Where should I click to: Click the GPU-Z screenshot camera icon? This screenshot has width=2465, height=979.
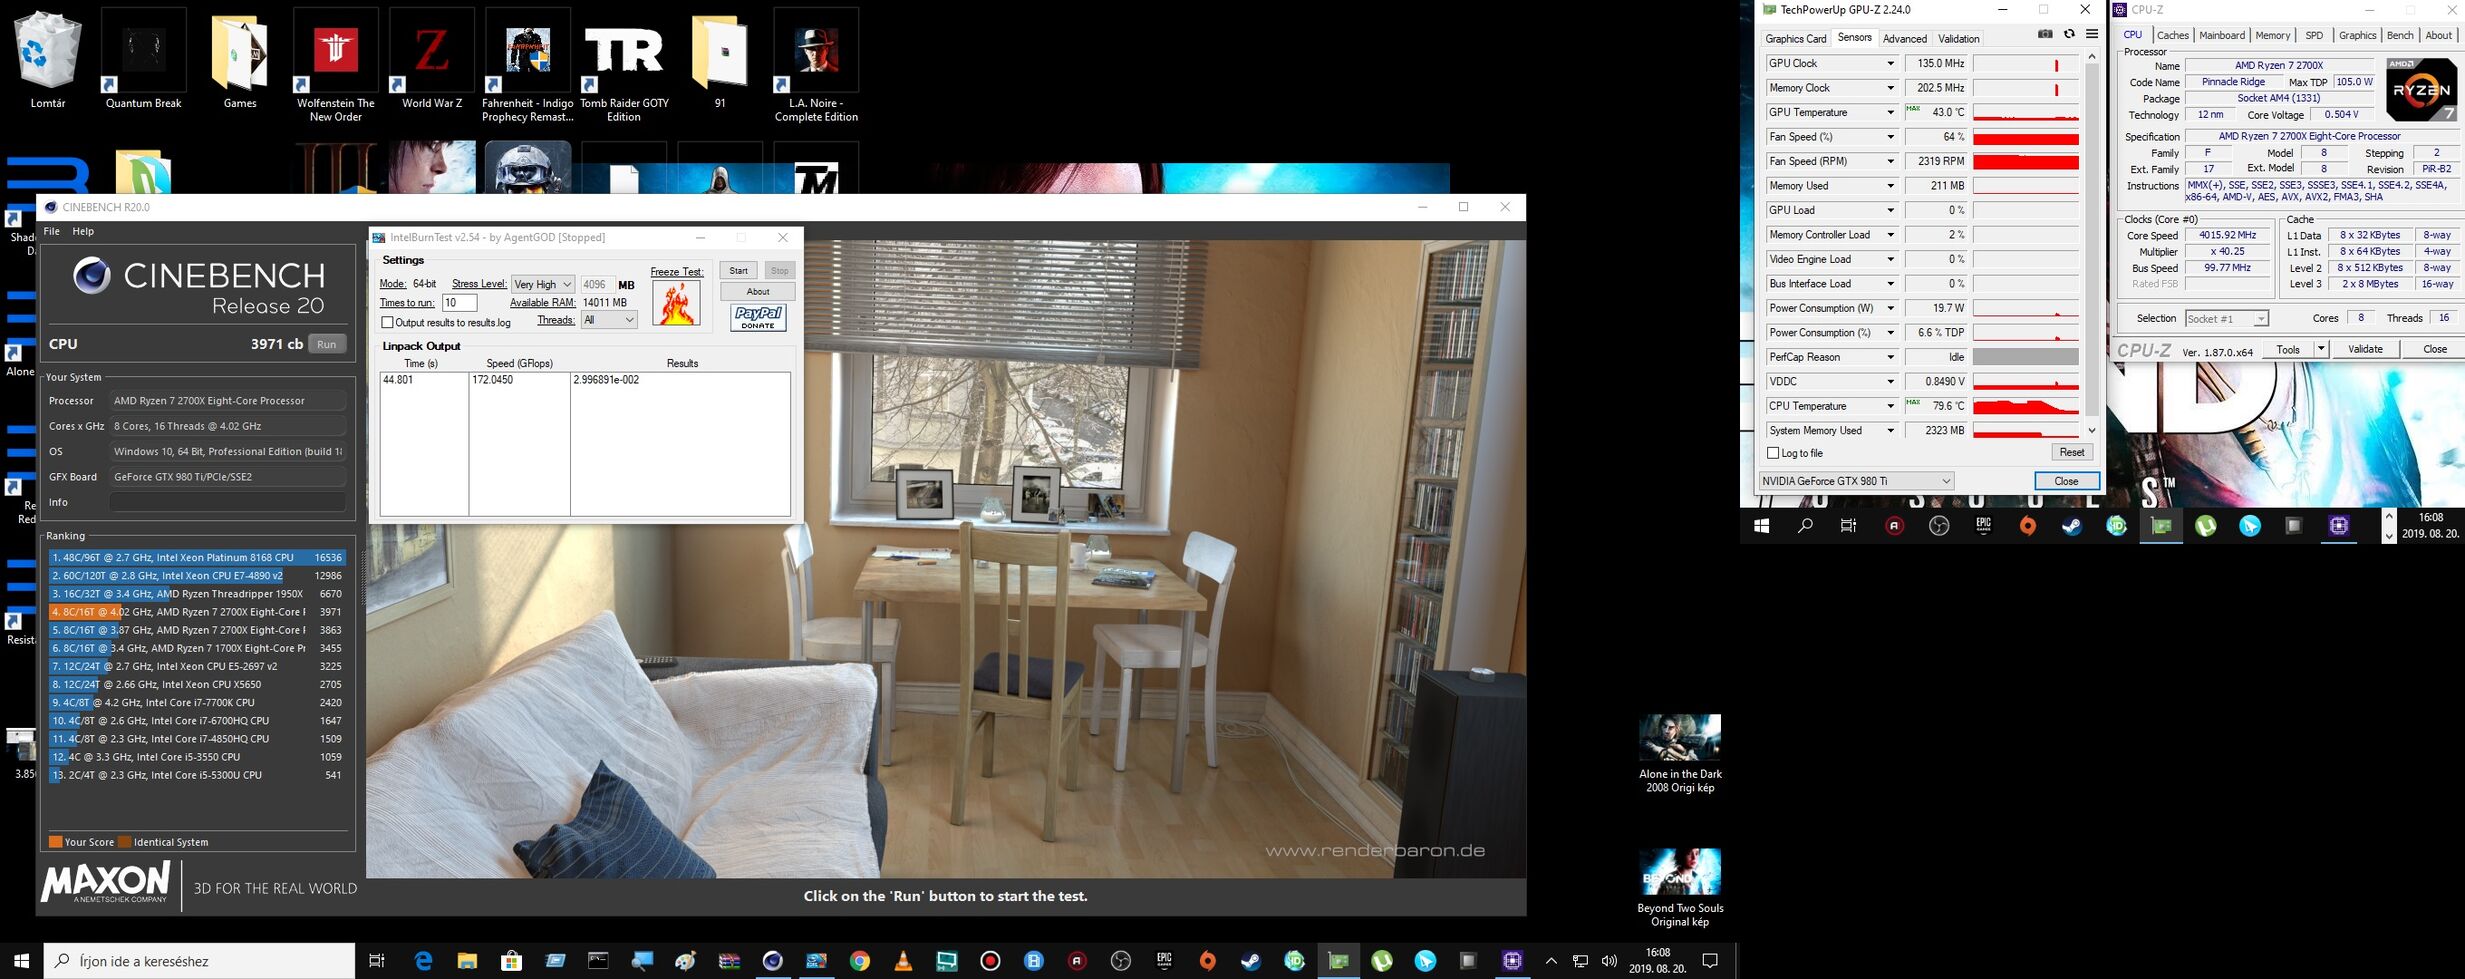[2045, 34]
